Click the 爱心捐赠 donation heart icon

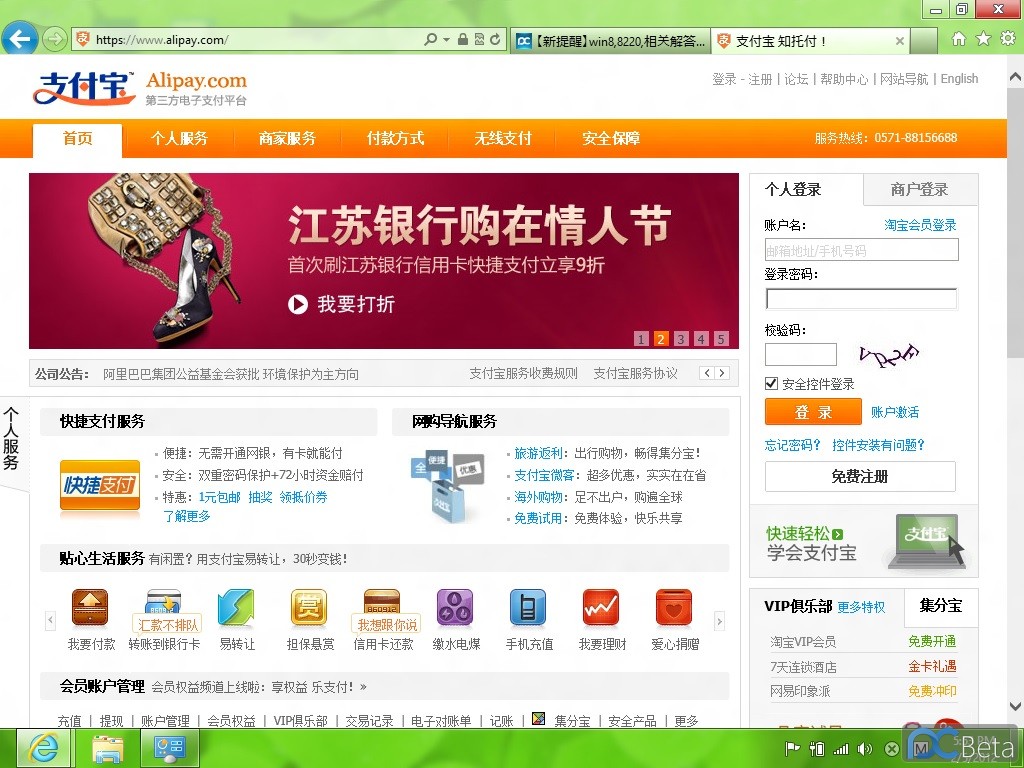coord(674,608)
